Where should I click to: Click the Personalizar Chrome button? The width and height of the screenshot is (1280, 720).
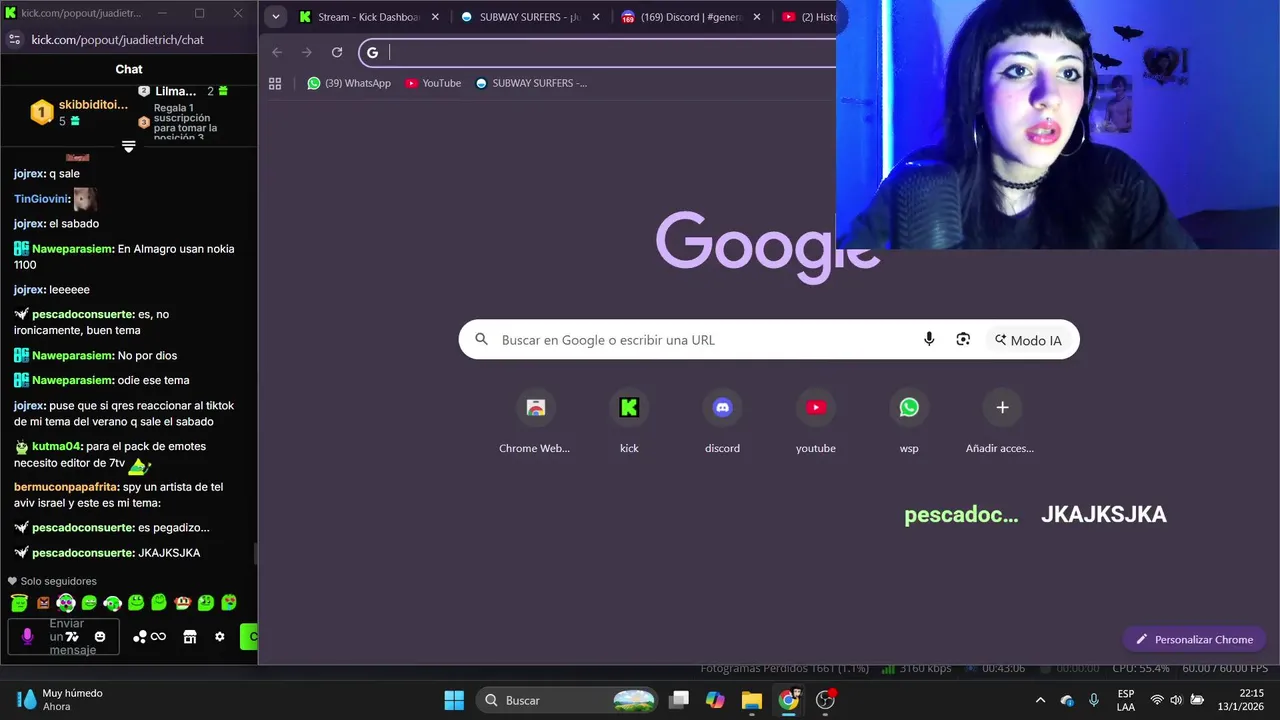[x=1194, y=639]
